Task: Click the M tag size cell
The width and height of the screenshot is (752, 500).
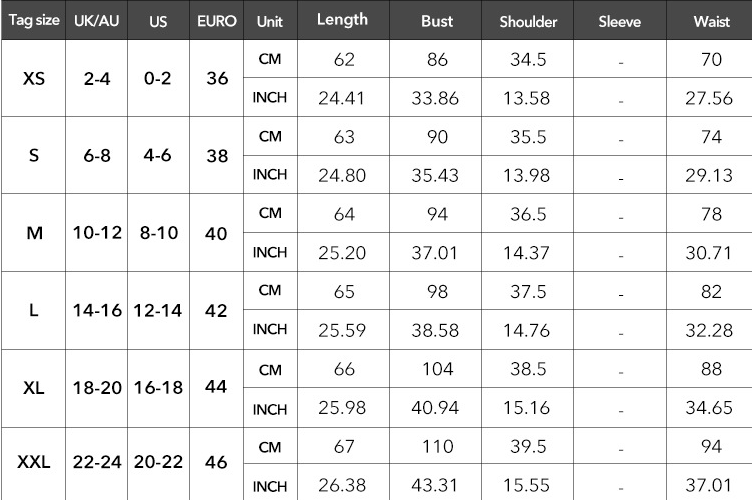Action: coord(33,233)
